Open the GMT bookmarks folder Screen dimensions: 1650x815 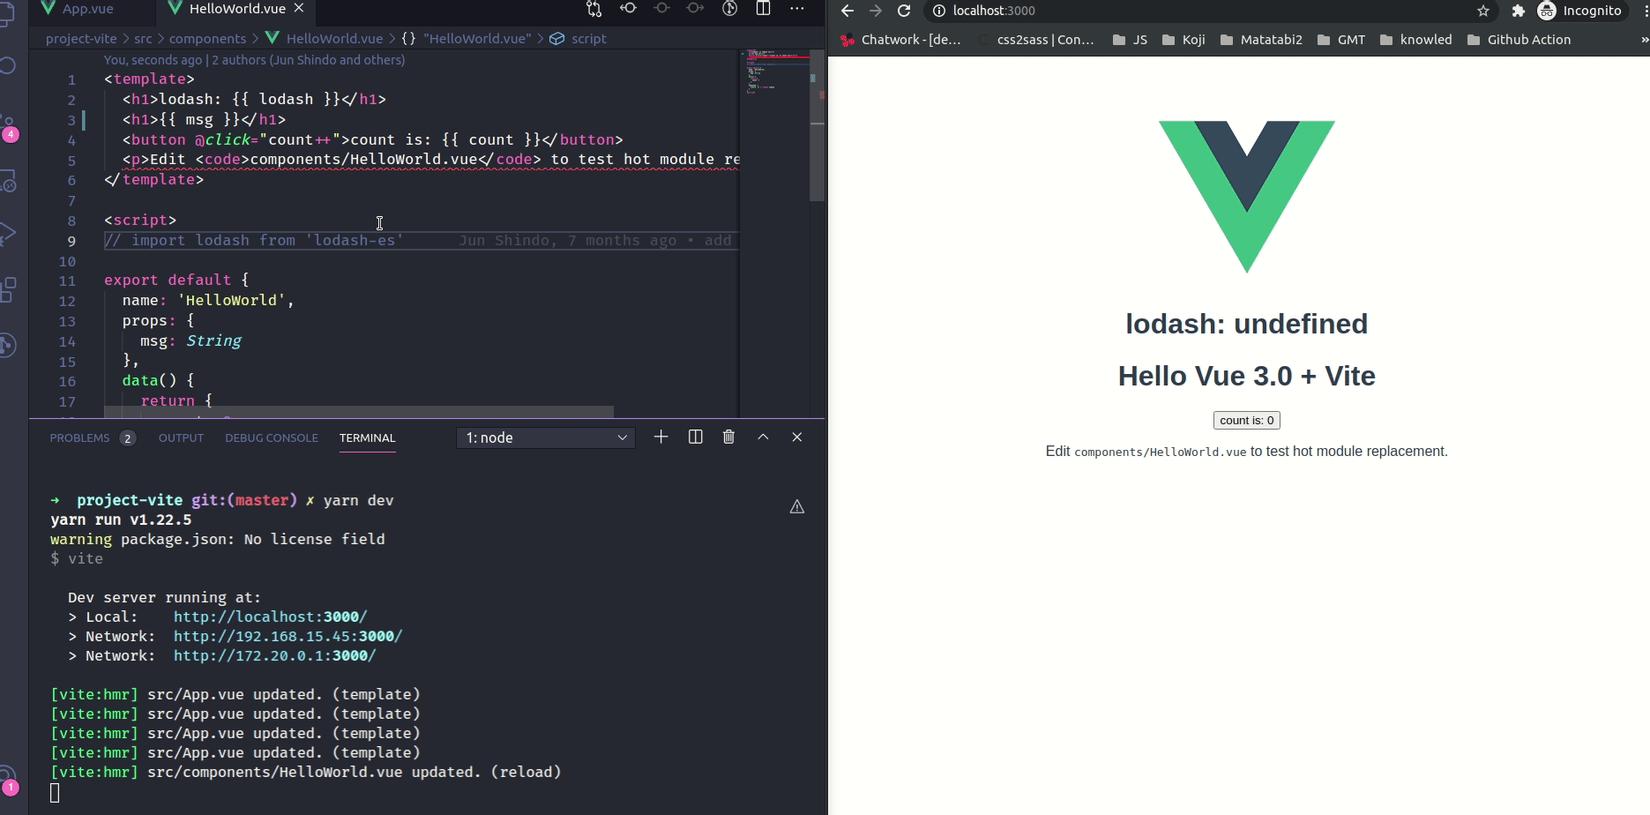click(1341, 40)
